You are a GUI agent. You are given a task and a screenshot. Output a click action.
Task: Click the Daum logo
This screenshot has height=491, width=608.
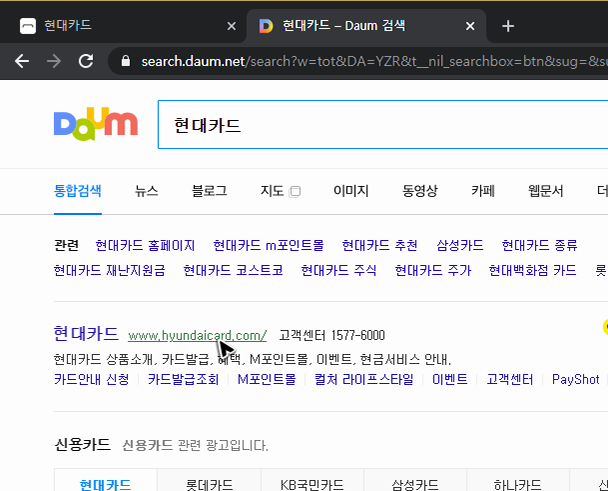point(96,124)
